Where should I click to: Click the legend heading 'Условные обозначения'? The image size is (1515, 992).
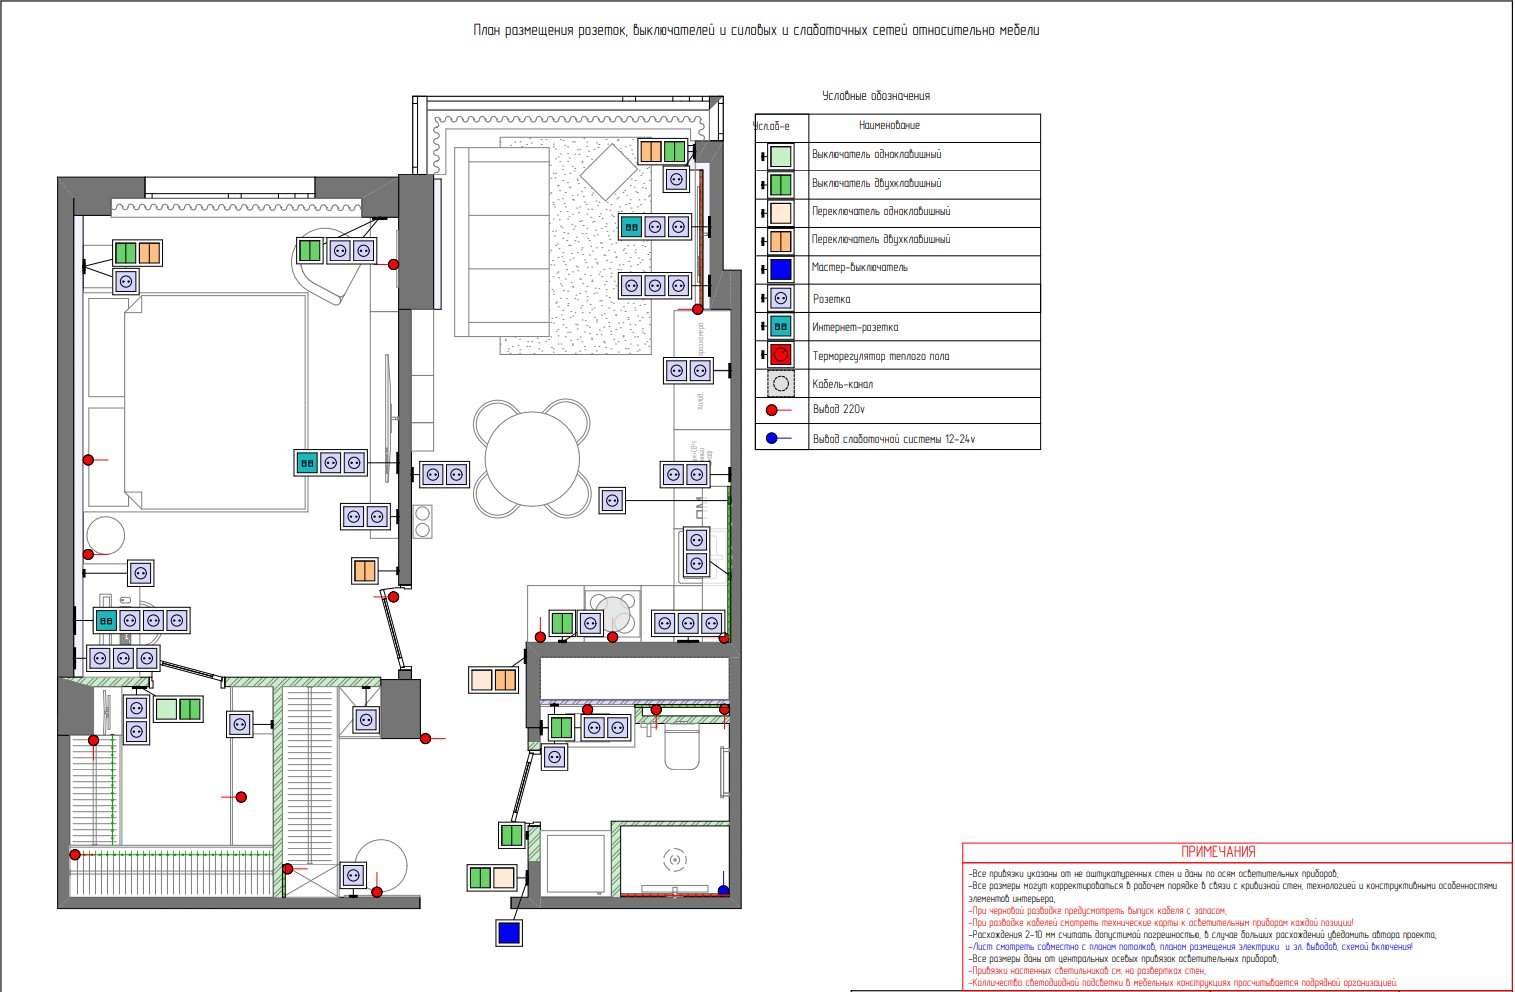pos(876,96)
